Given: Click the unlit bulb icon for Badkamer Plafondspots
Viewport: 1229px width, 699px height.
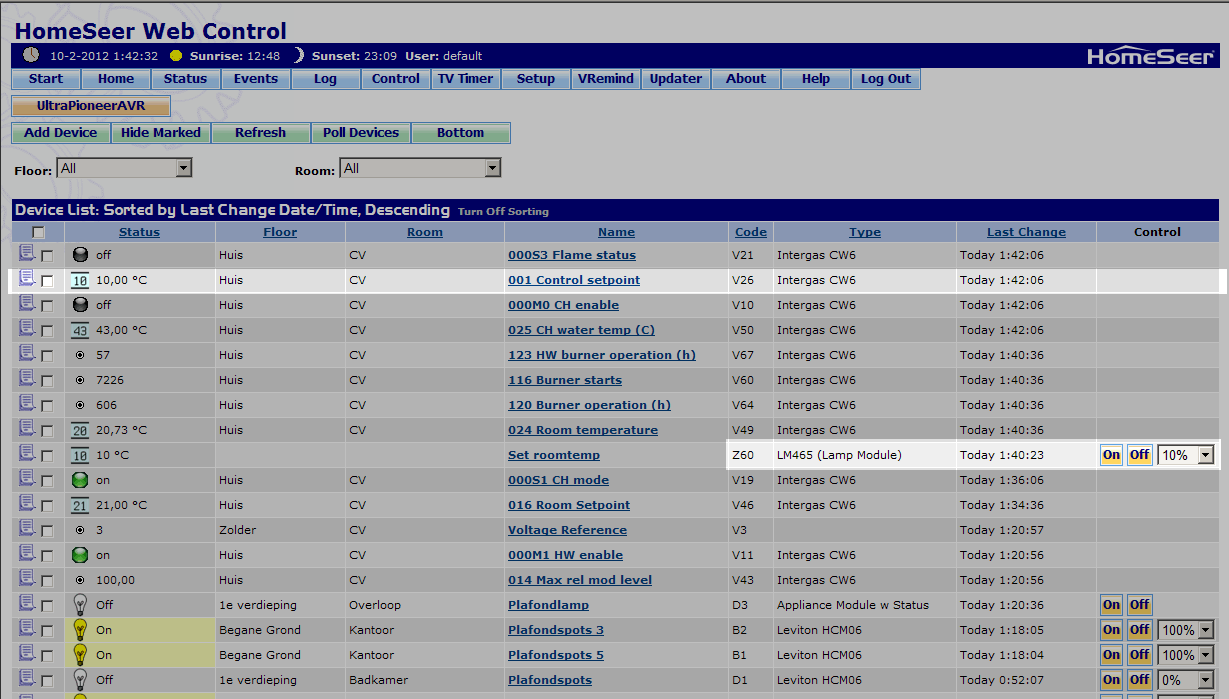Looking at the screenshot, I should tap(80, 680).
